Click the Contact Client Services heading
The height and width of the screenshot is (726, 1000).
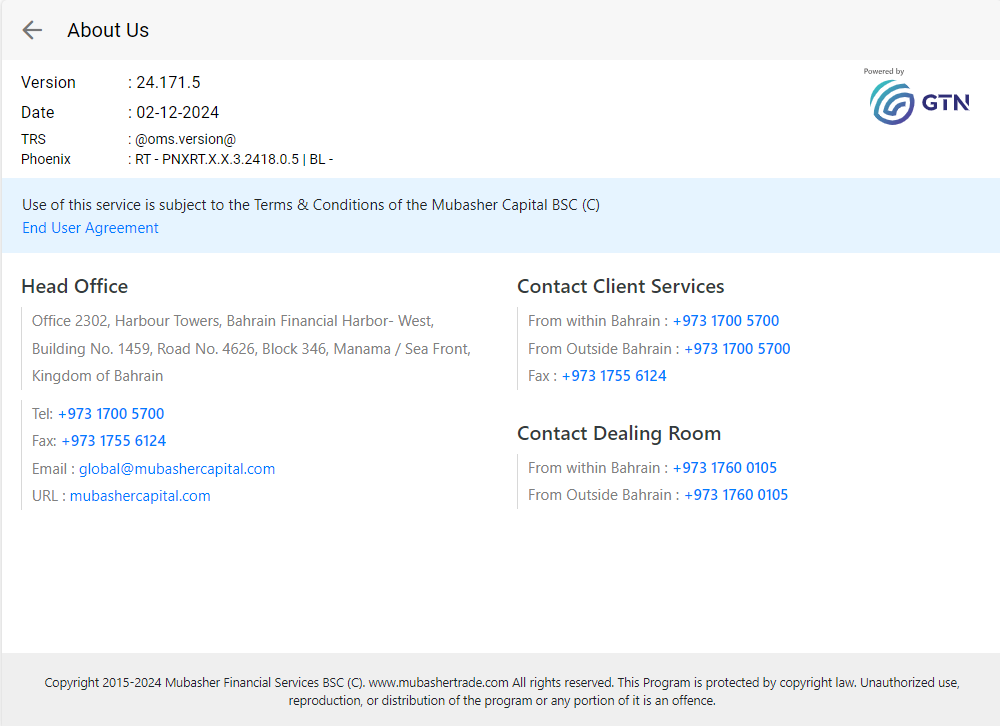pos(621,286)
